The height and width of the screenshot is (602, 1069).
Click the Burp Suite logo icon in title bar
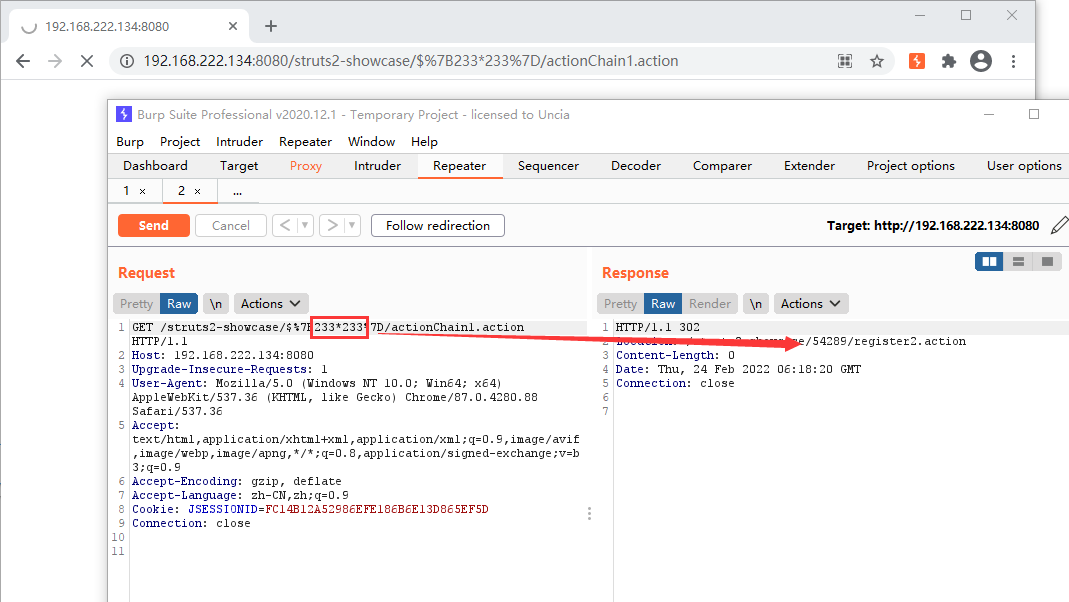(x=123, y=115)
